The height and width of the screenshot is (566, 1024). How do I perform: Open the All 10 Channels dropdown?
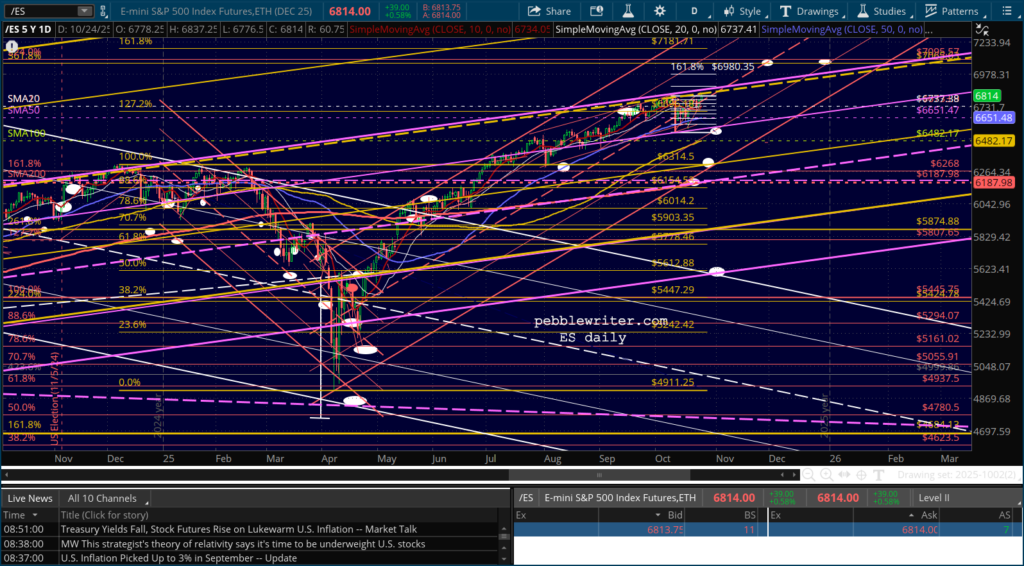click(106, 498)
